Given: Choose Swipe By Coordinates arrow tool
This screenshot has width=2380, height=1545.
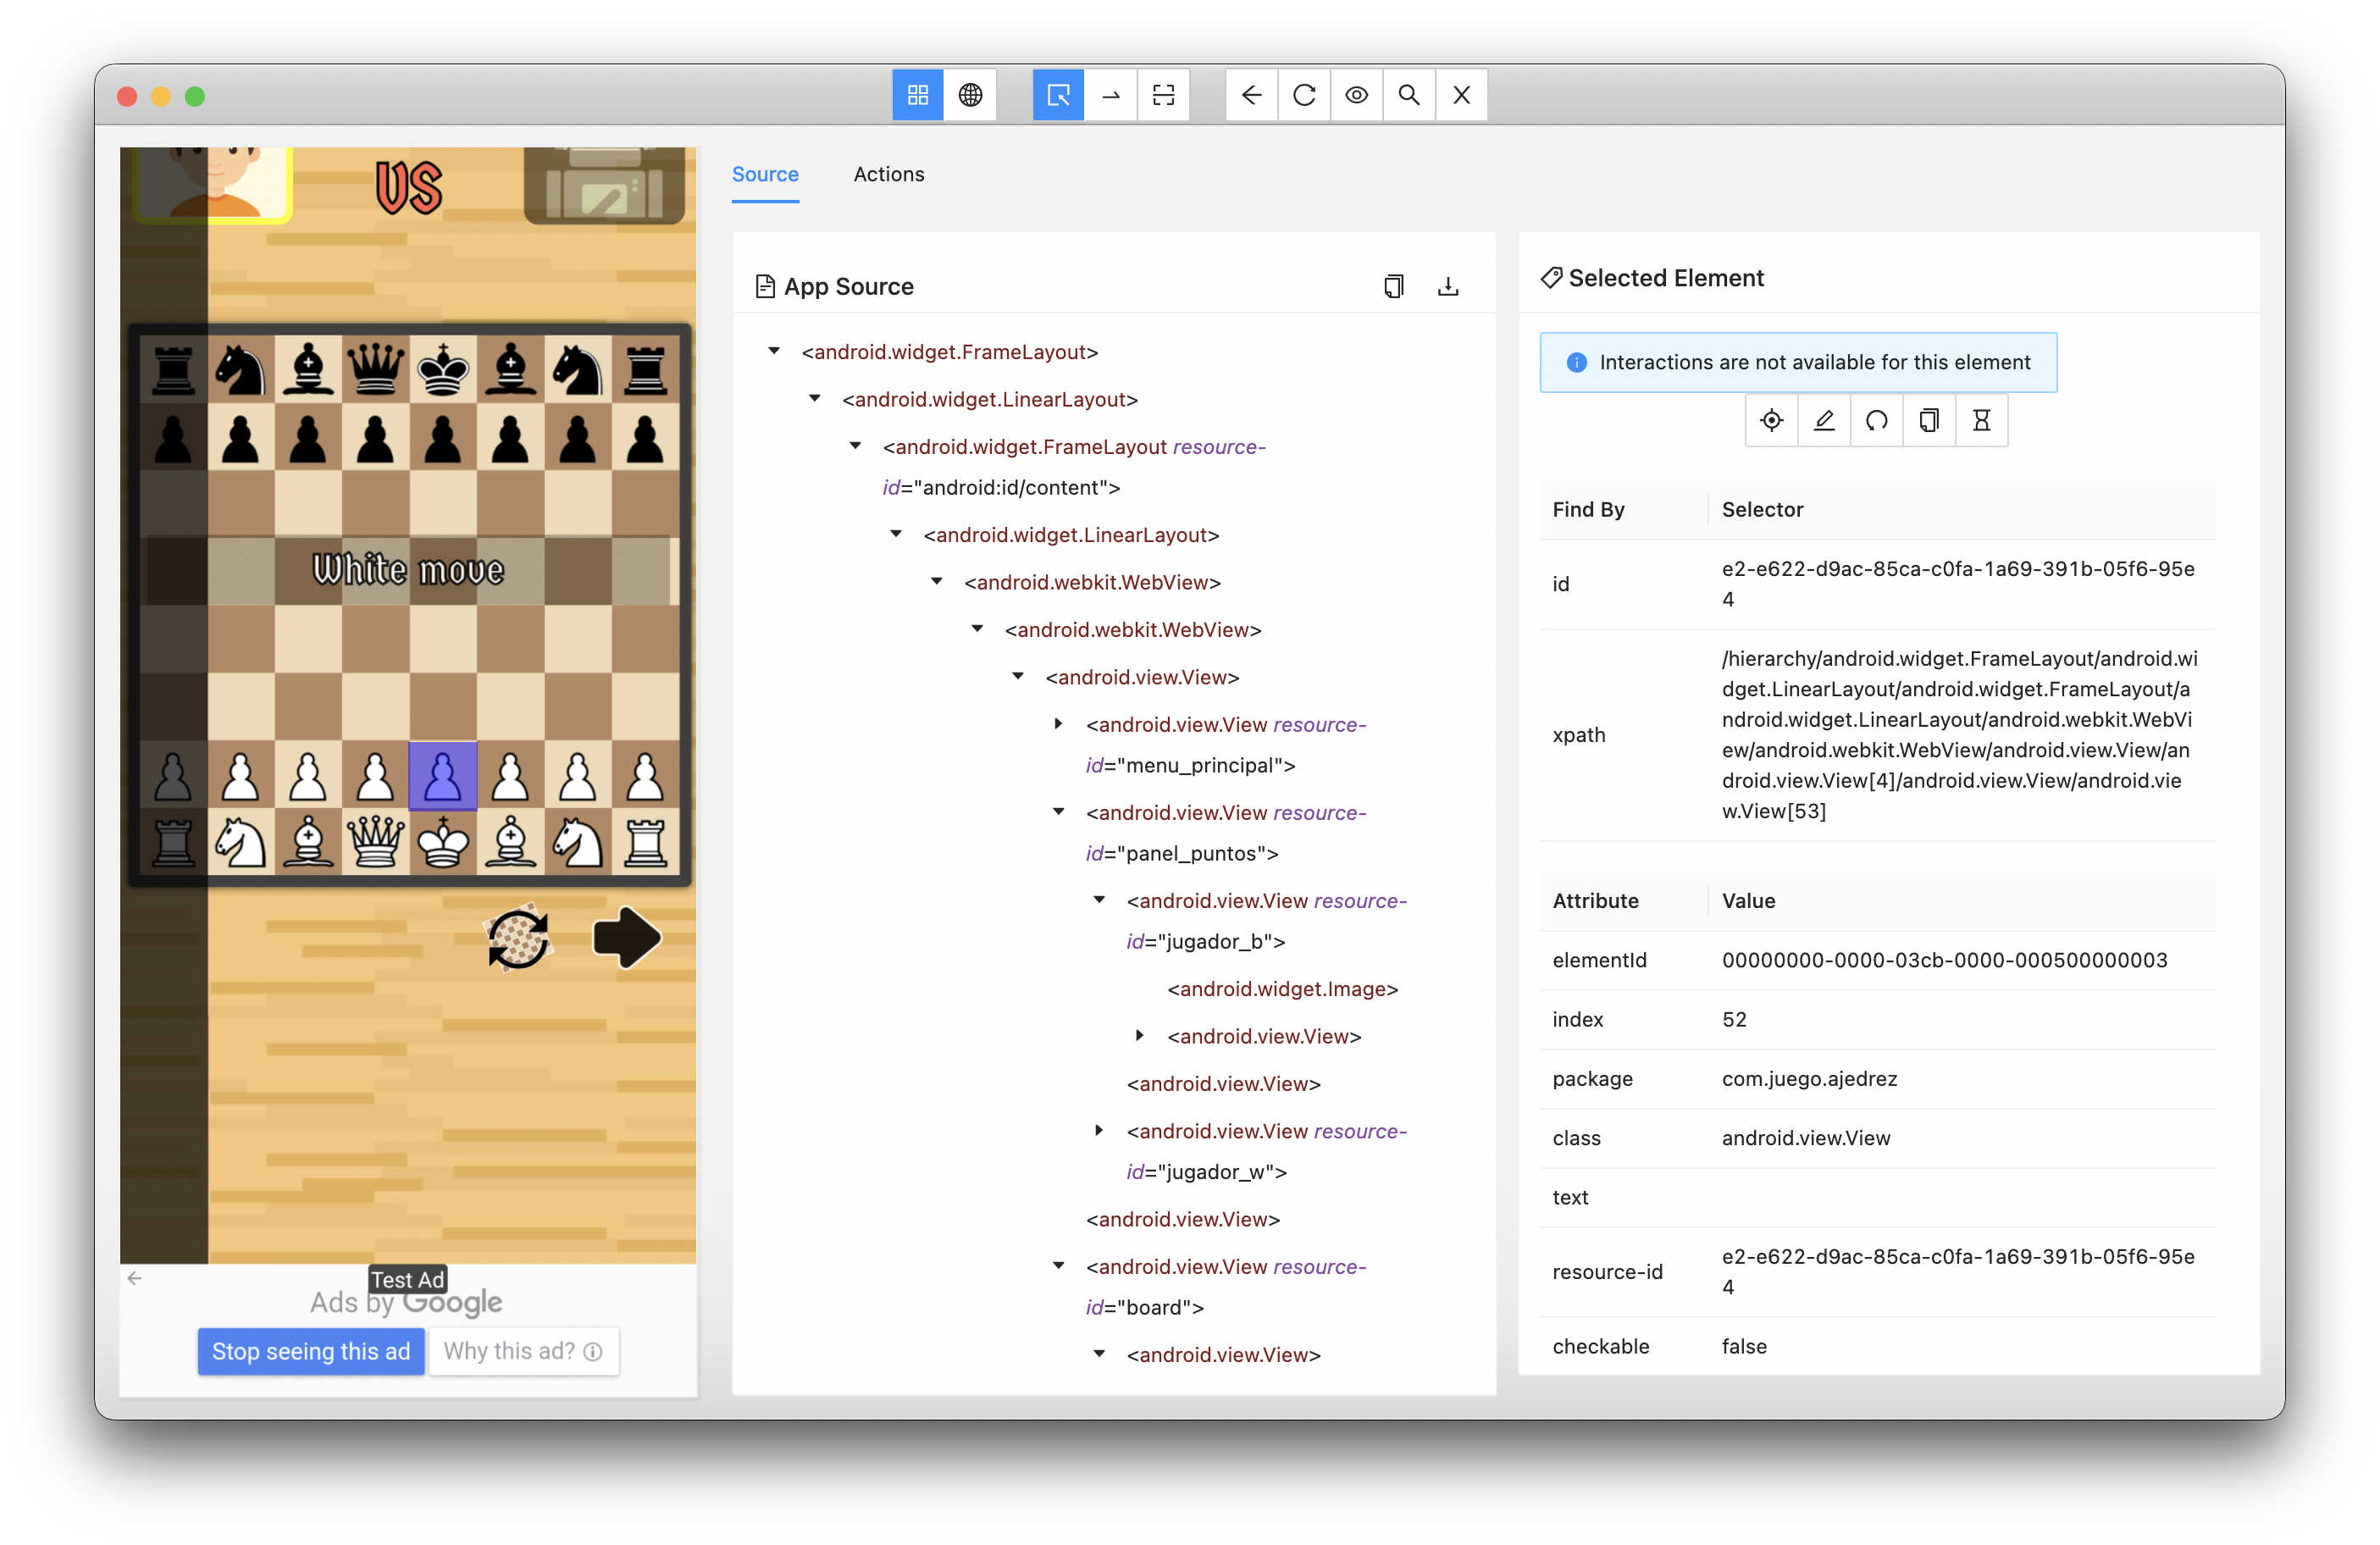Looking at the screenshot, I should click(1111, 95).
